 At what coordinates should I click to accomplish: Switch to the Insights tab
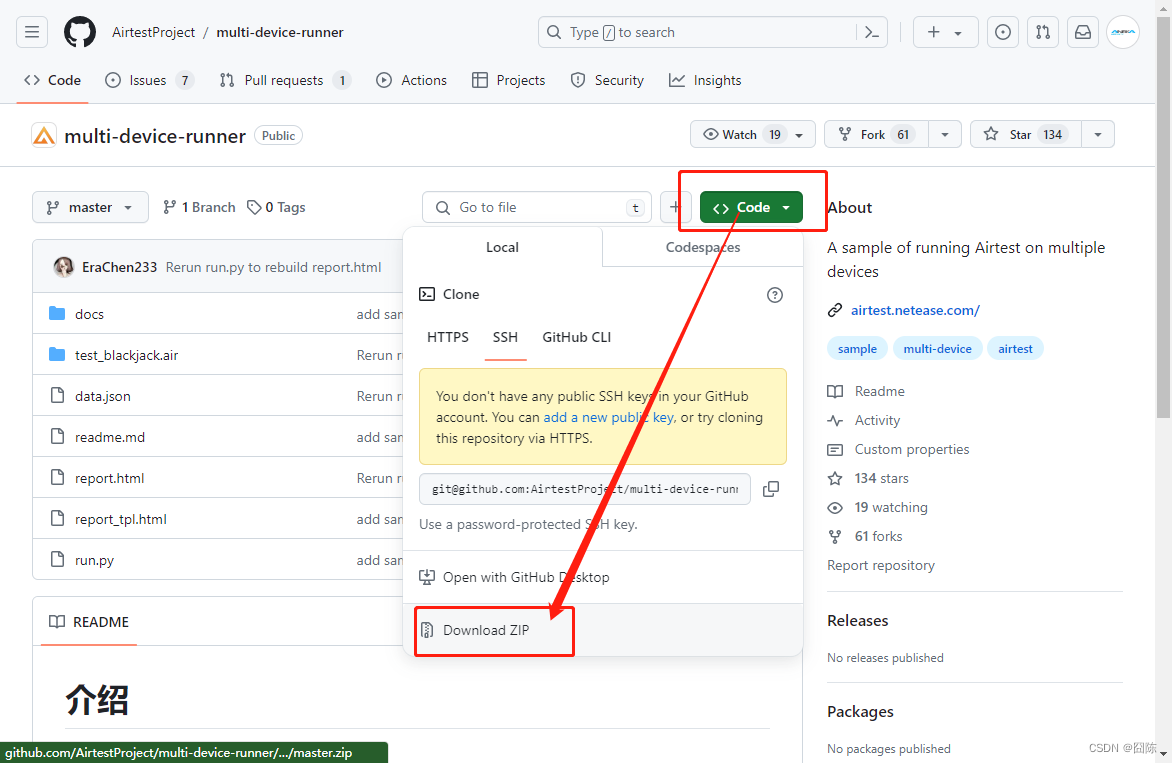(x=705, y=80)
